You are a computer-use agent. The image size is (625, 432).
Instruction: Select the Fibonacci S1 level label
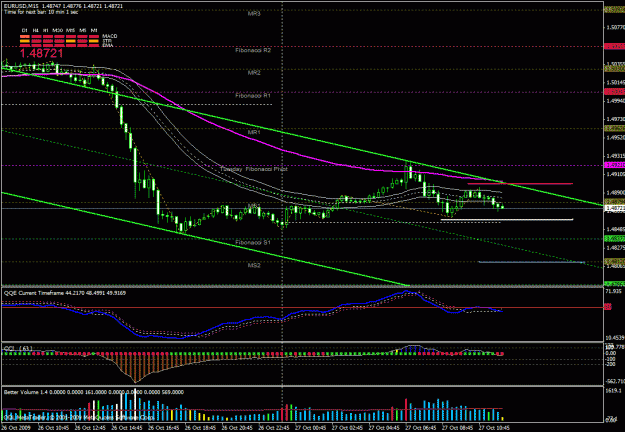coord(253,242)
